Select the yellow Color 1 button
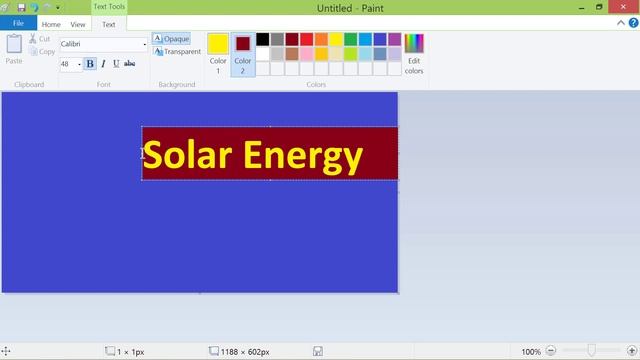This screenshot has height=360, width=640. 218,54
